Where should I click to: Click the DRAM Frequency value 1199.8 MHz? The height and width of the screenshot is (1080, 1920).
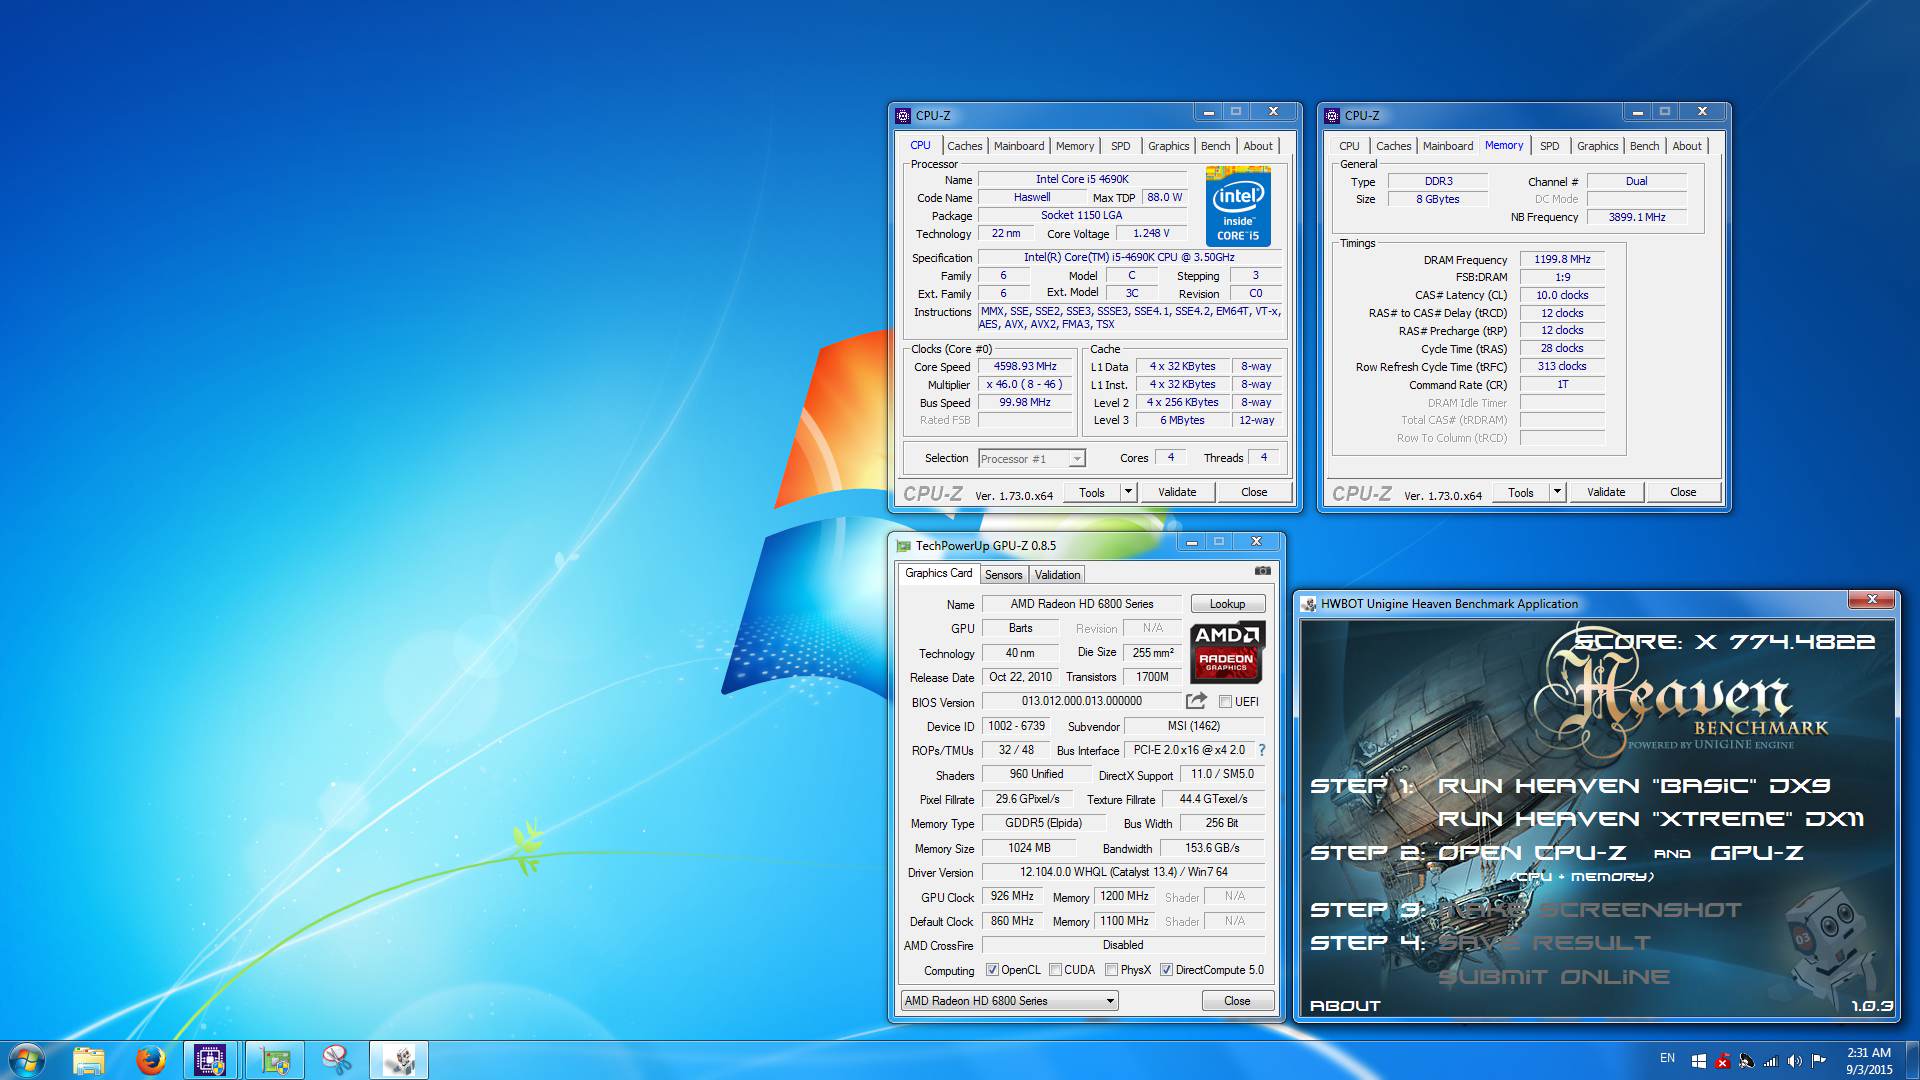(1562, 260)
